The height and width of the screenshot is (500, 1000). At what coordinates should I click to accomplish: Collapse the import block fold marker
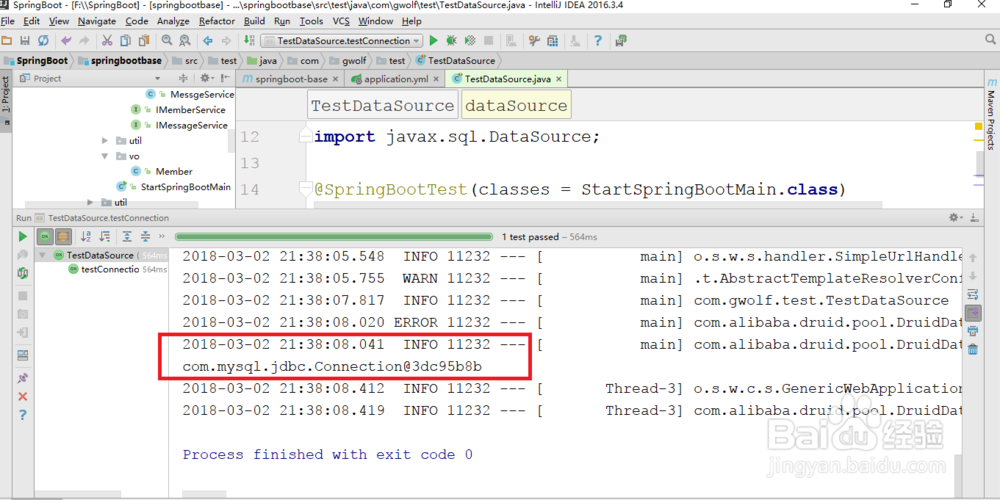point(306,137)
